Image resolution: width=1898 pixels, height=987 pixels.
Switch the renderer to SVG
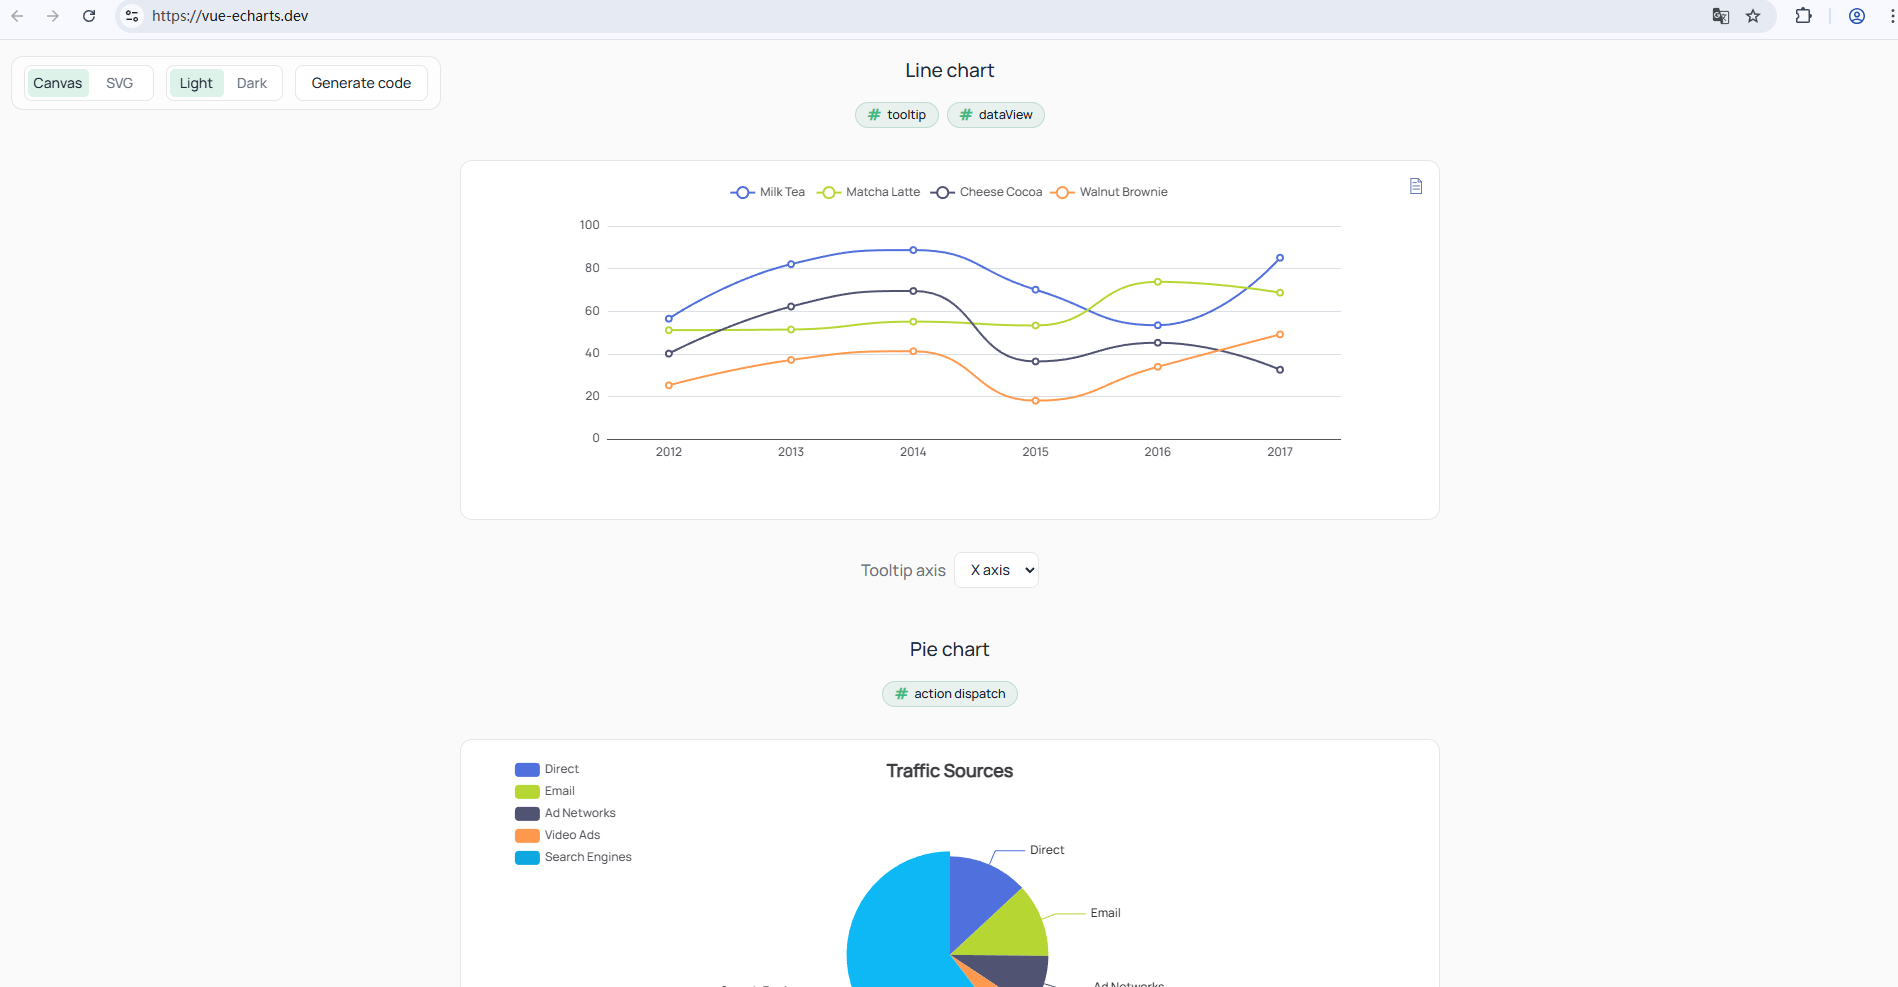click(119, 83)
